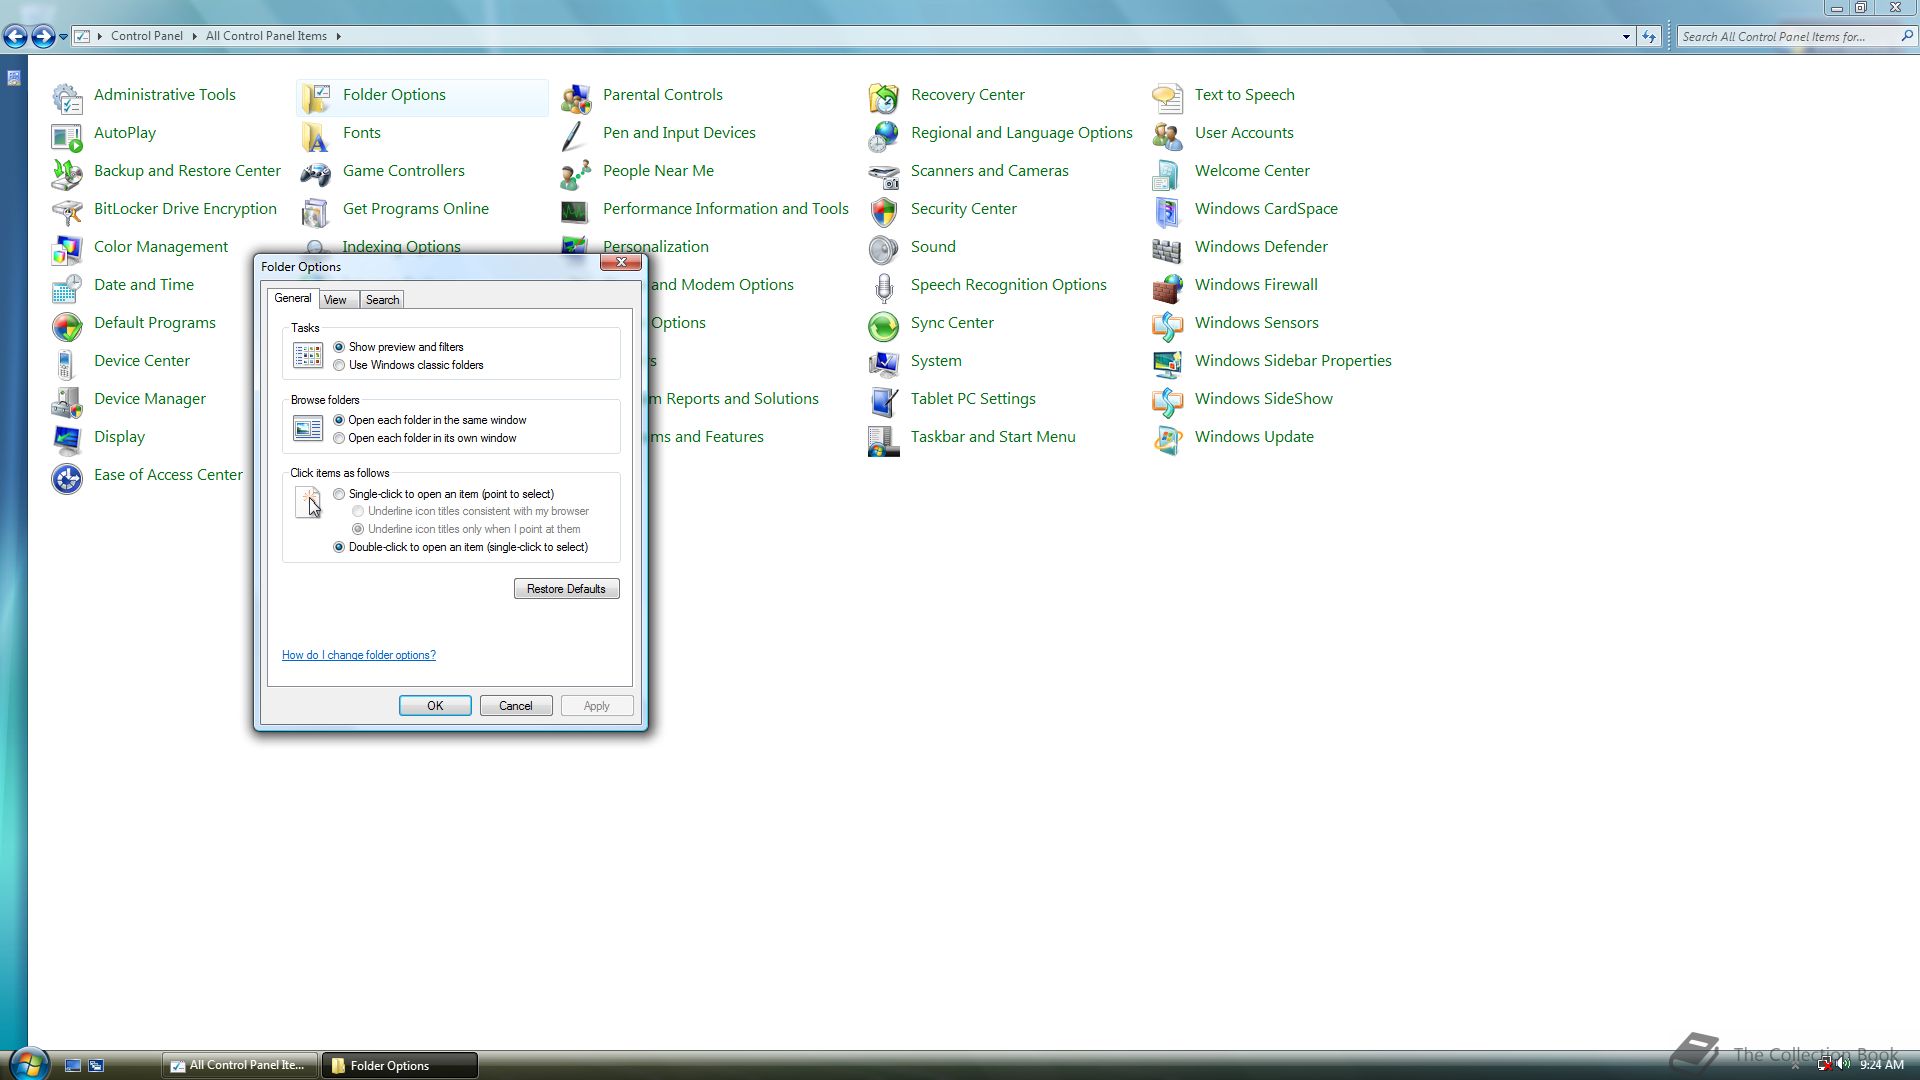Viewport: 1920px width, 1080px height.
Task: Click the Forward navigation button
Action: coord(43,37)
